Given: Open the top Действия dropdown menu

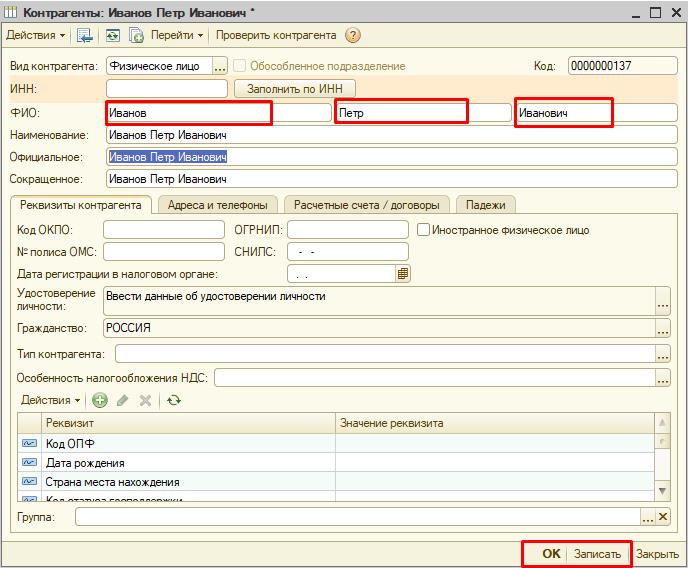Looking at the screenshot, I should 36,35.
